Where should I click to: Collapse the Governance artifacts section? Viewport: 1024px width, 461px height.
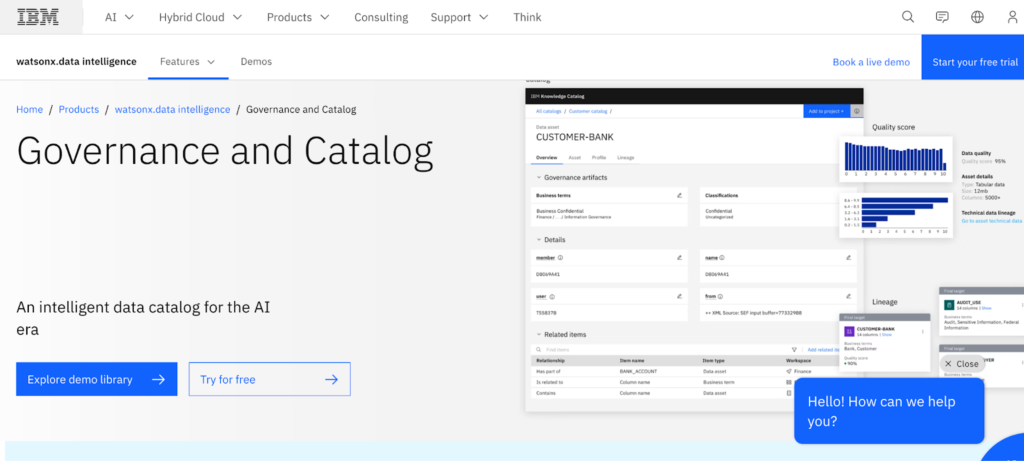pos(538,177)
